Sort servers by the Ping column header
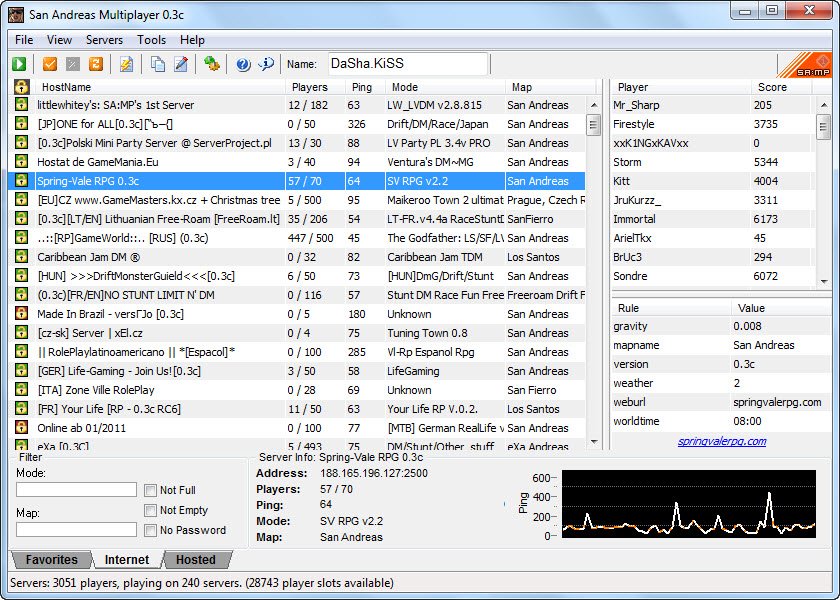The image size is (840, 600). 365,87
